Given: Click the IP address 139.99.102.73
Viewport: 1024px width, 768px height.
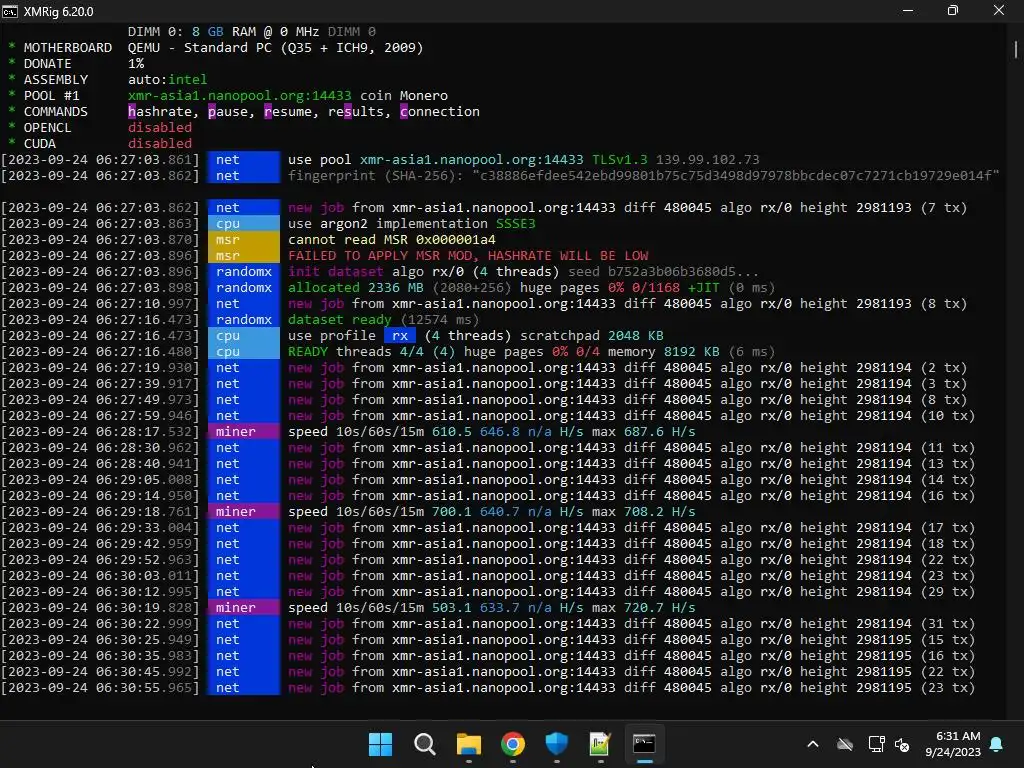Looking at the screenshot, I should (707, 159).
